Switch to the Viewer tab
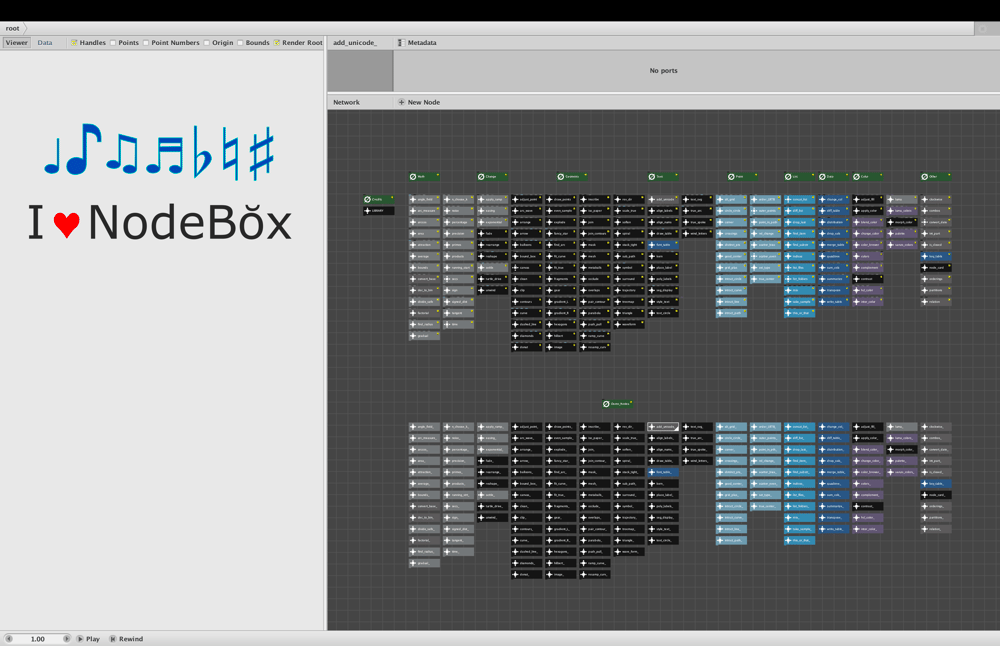The image size is (1000, 646). pyautogui.click(x=17, y=43)
